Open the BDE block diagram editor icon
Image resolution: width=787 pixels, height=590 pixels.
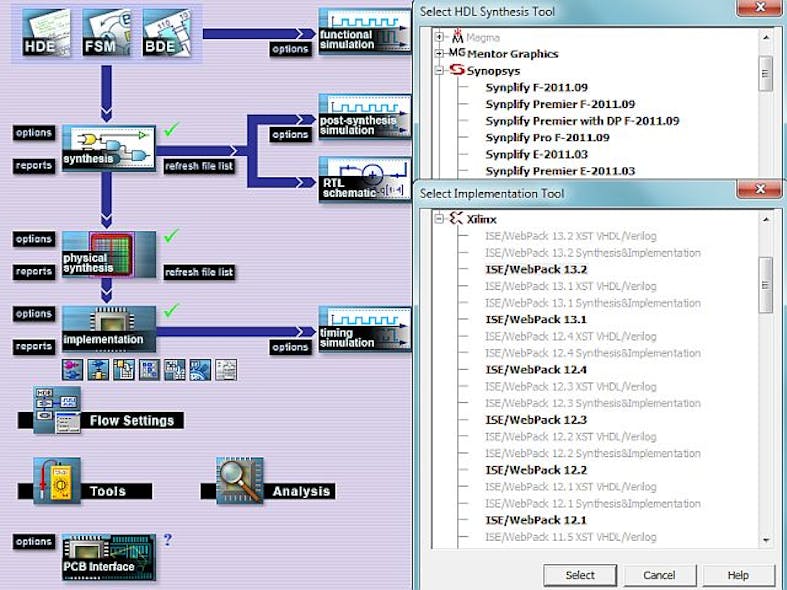point(167,33)
